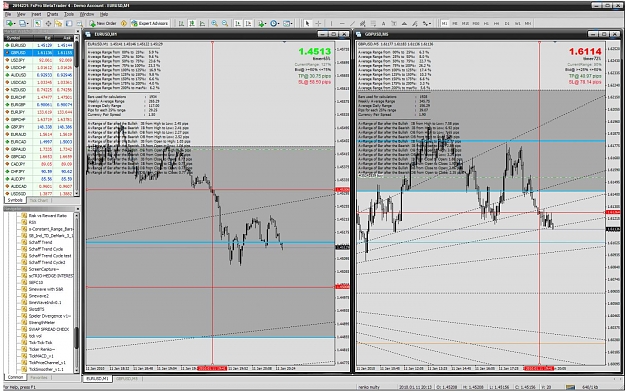625x392 pixels.
Task: Switch to the EURUSD,M1 chart tab
Action: coord(97,378)
